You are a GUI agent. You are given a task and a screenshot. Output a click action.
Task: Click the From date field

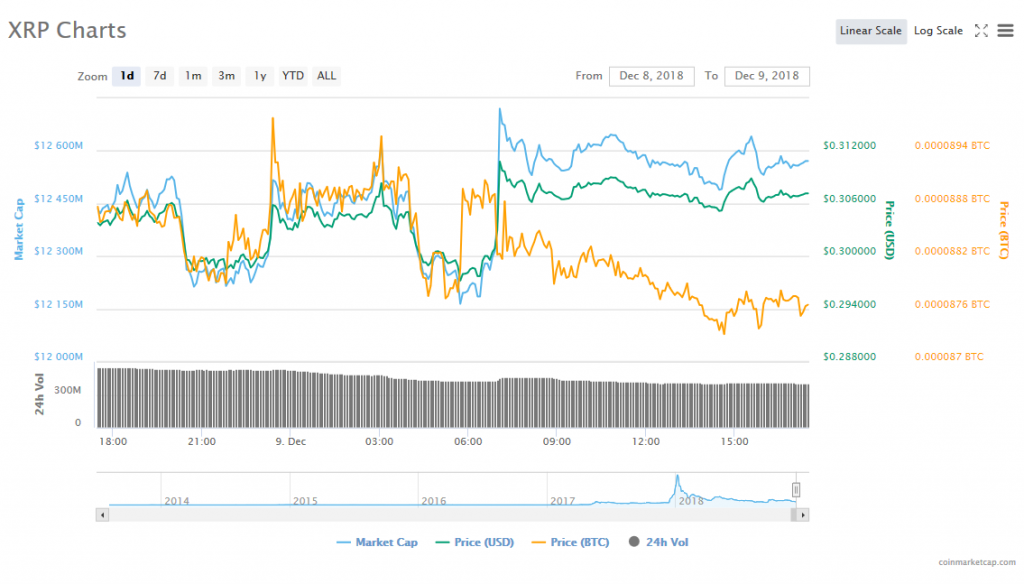(x=651, y=76)
